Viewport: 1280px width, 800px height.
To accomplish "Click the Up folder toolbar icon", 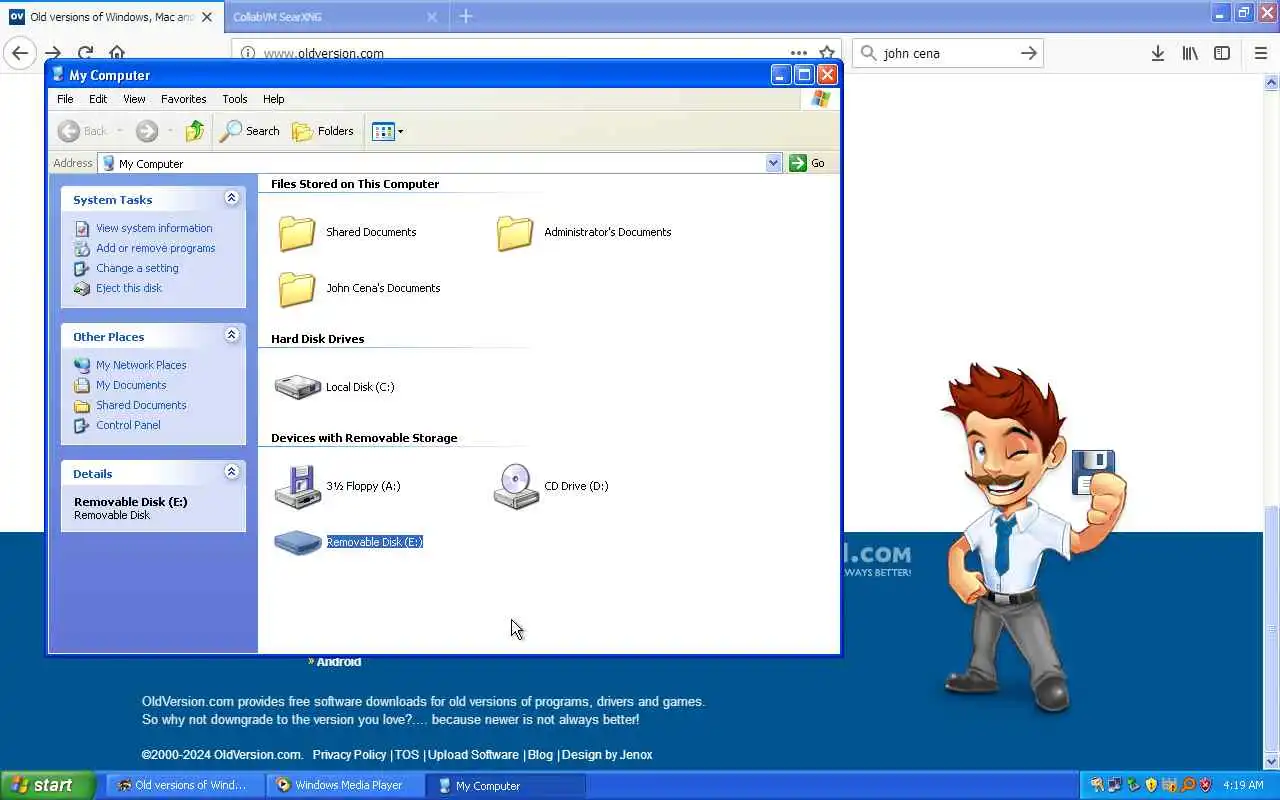I will tap(195, 131).
